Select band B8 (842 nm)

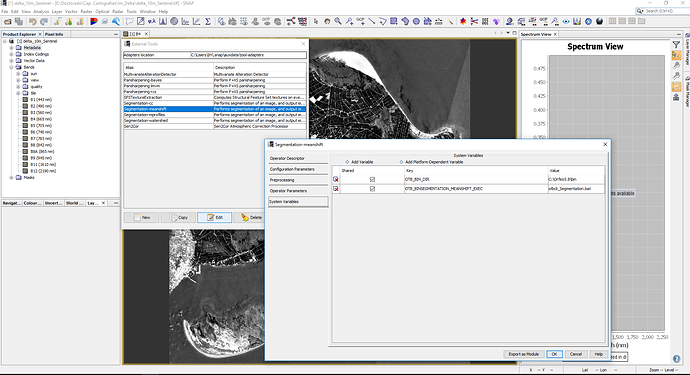click(41, 145)
